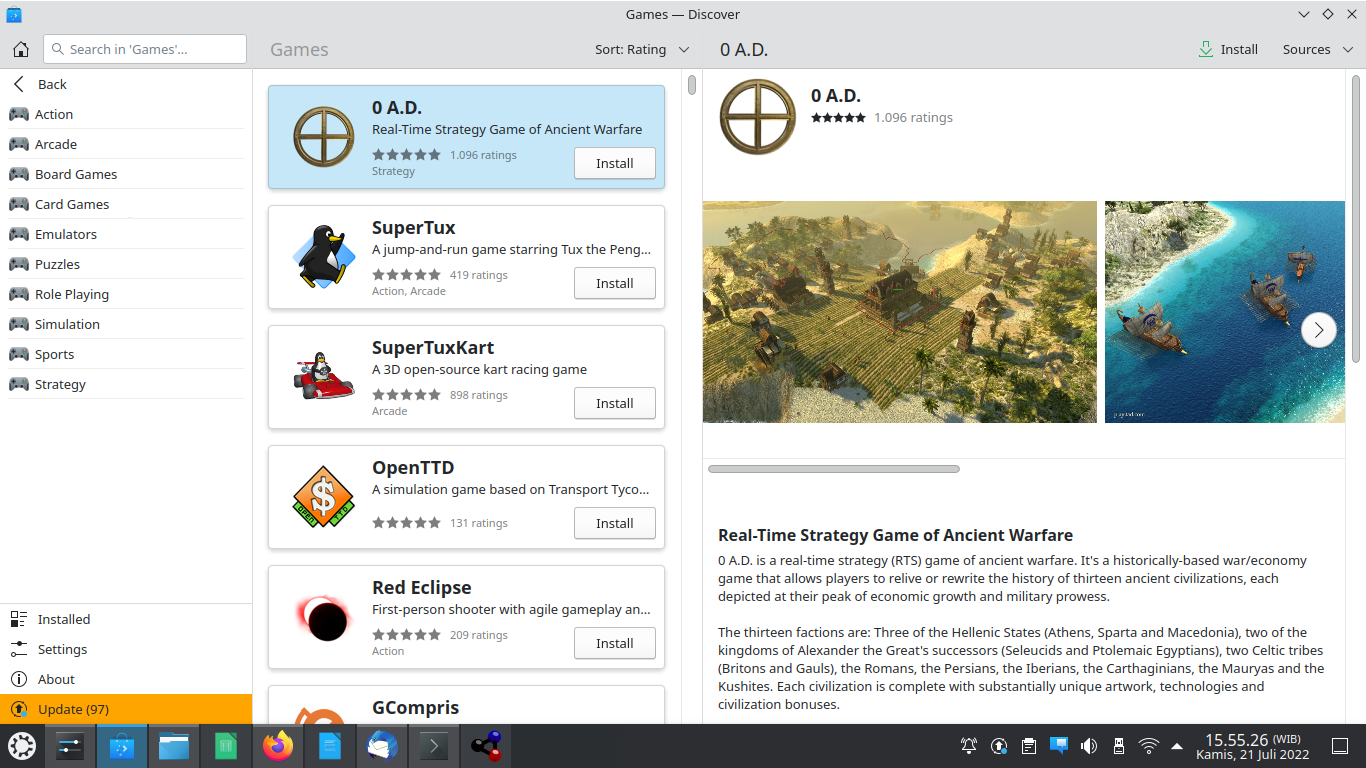Open the clock showing 15.55.26
The width and height of the screenshot is (1366, 768).
[1250, 746]
